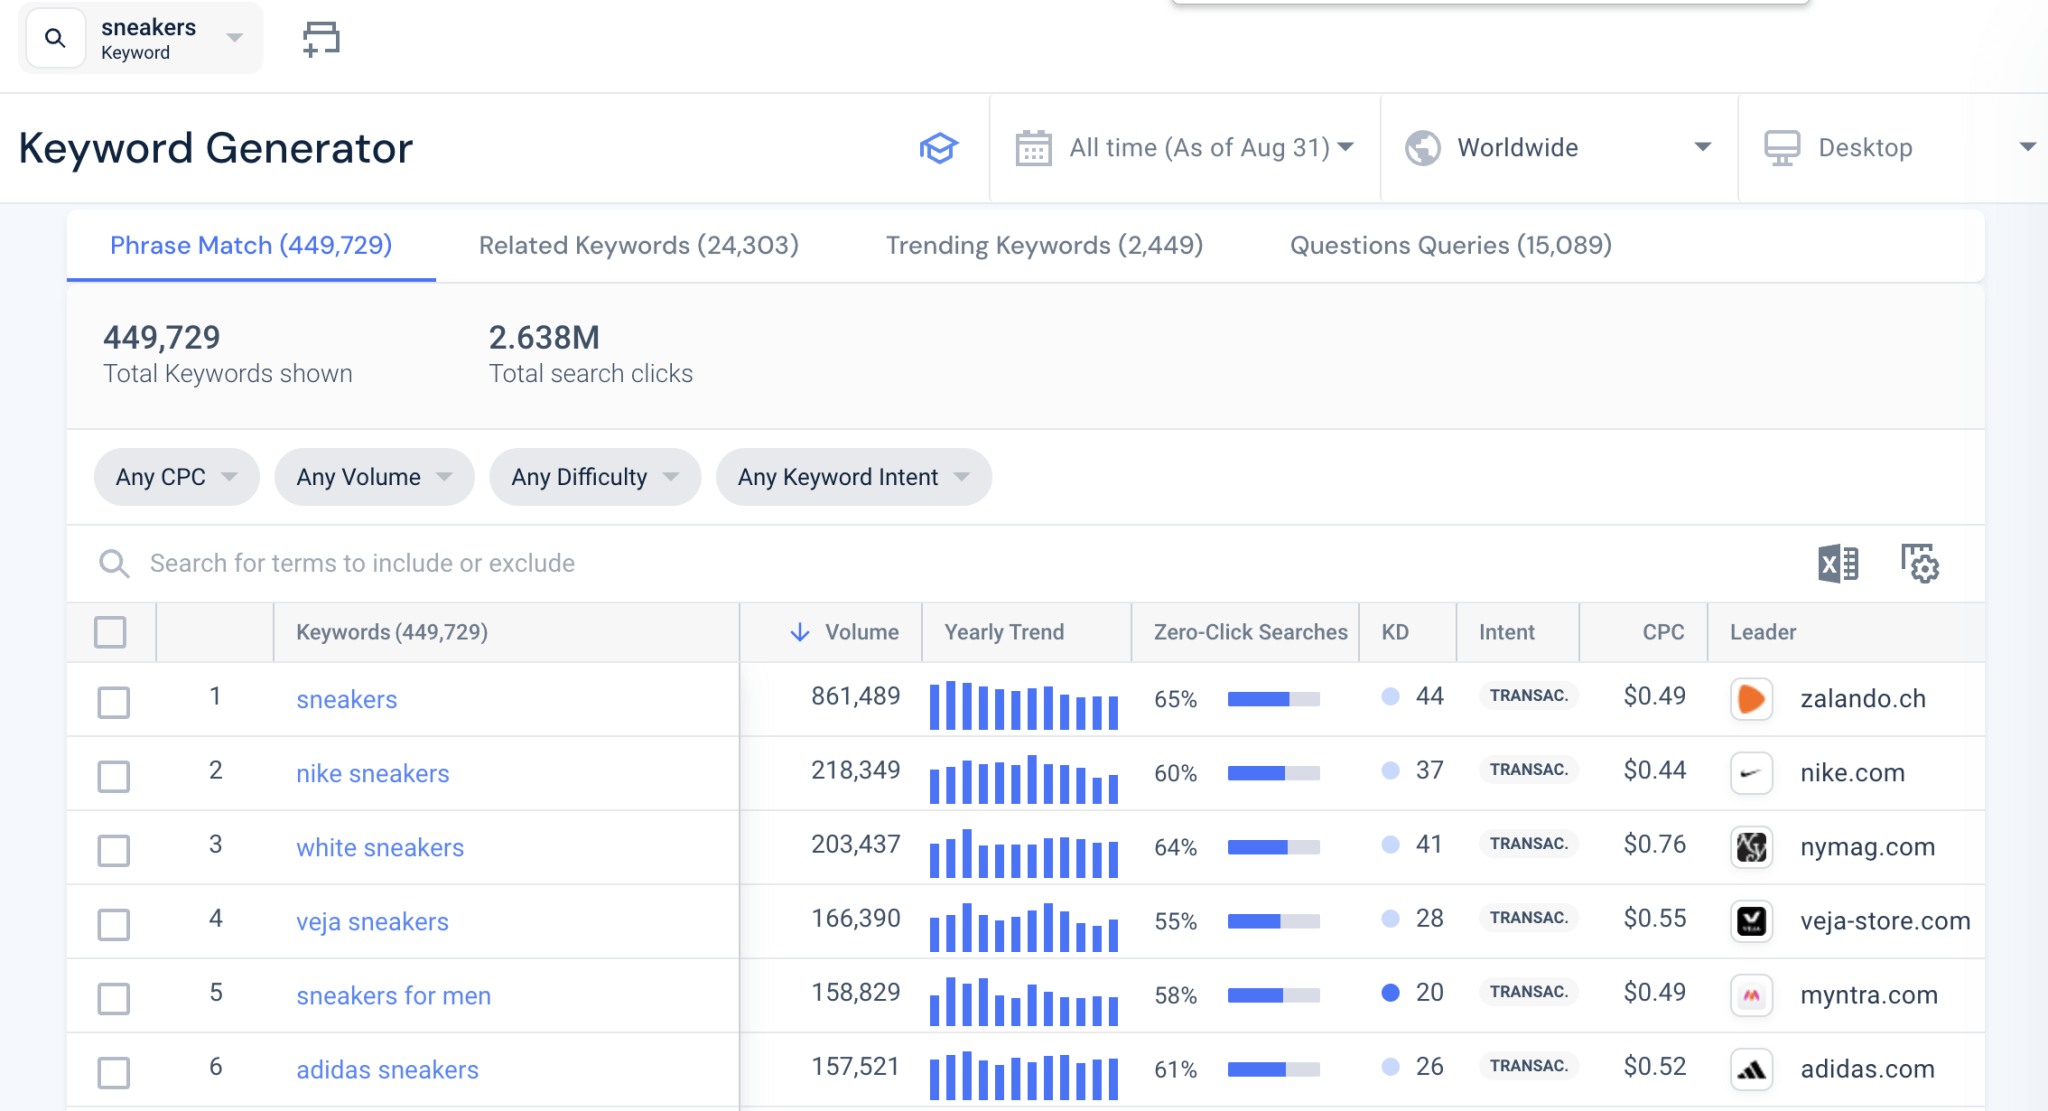Check the box for sneakers keyword row
The width and height of the screenshot is (2048, 1111).
click(x=114, y=702)
